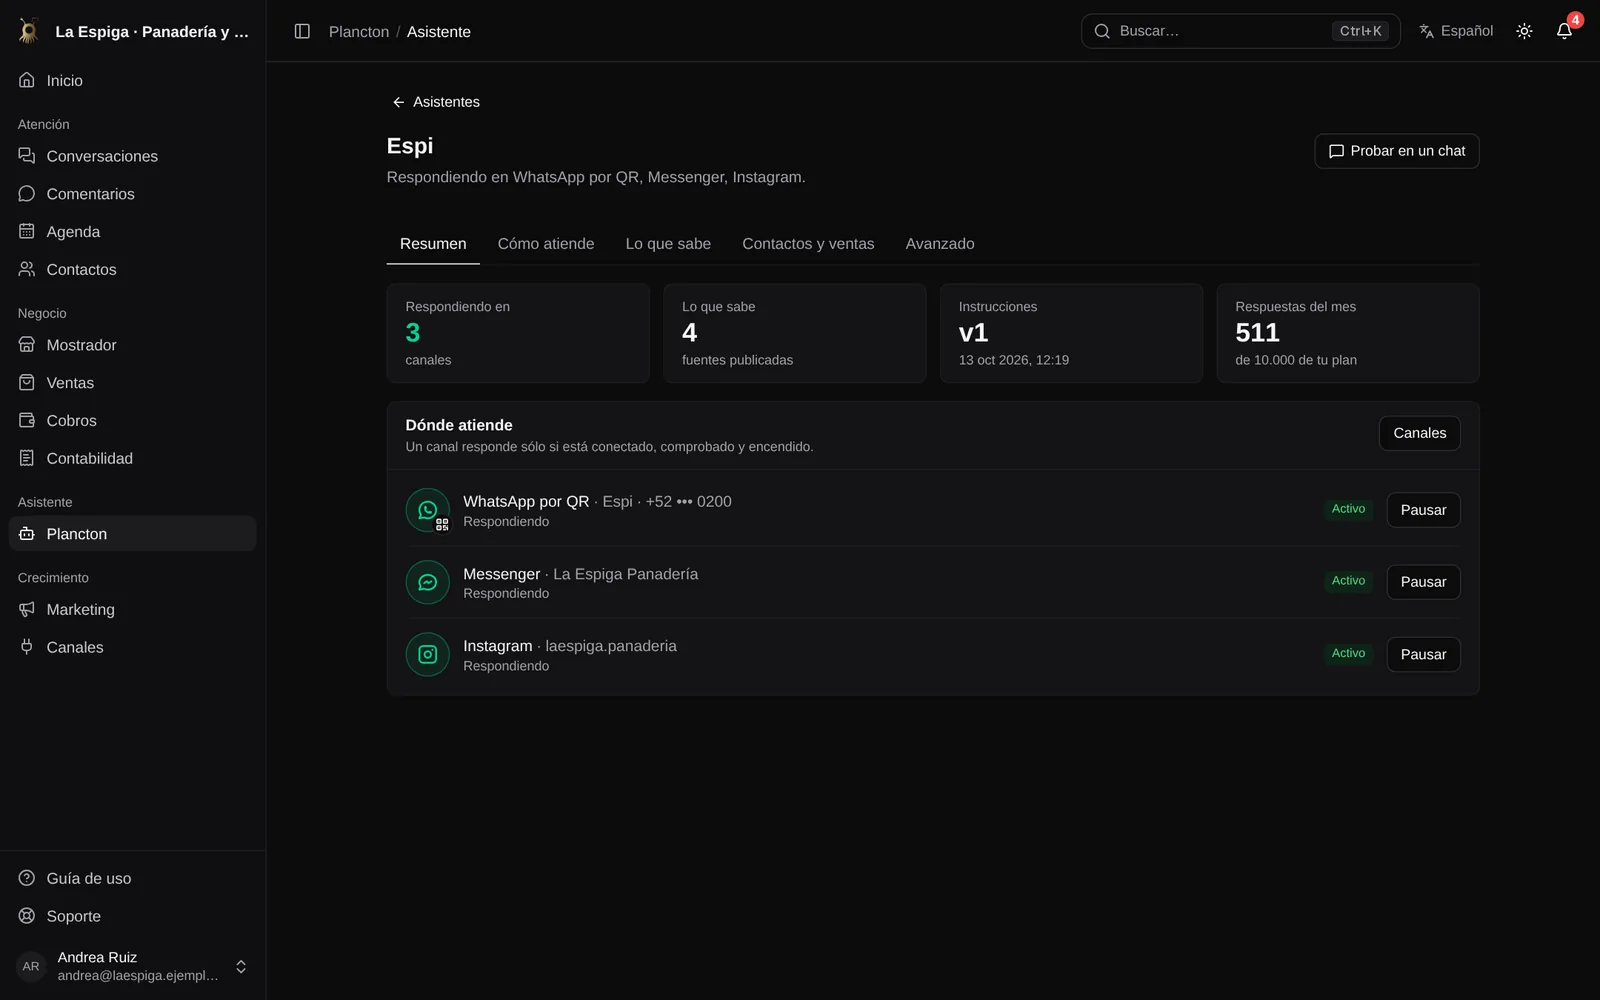Viewport: 1600px width, 1000px height.
Task: Open the Español language selector
Action: coord(1456,31)
